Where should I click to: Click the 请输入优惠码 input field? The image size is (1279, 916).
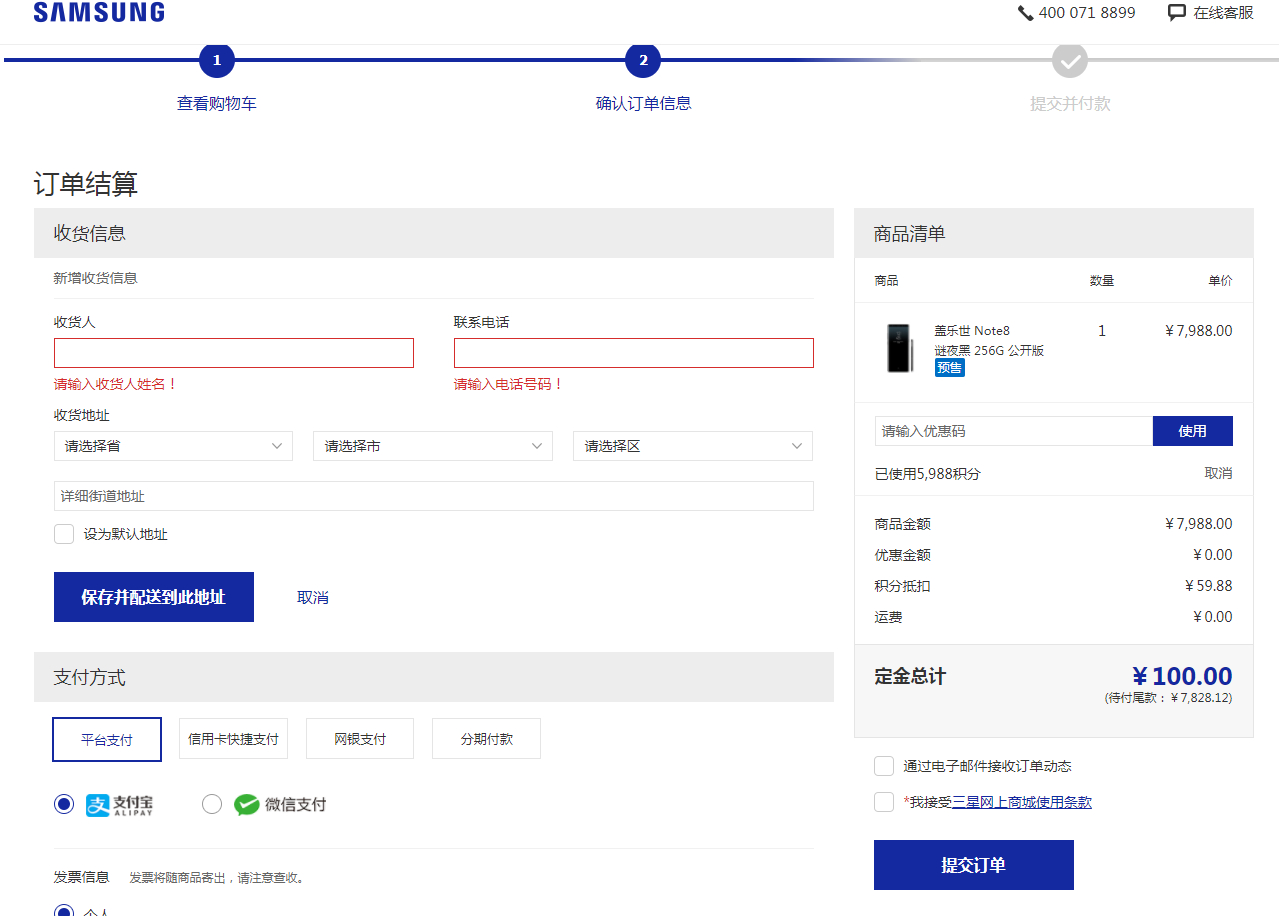click(1014, 431)
